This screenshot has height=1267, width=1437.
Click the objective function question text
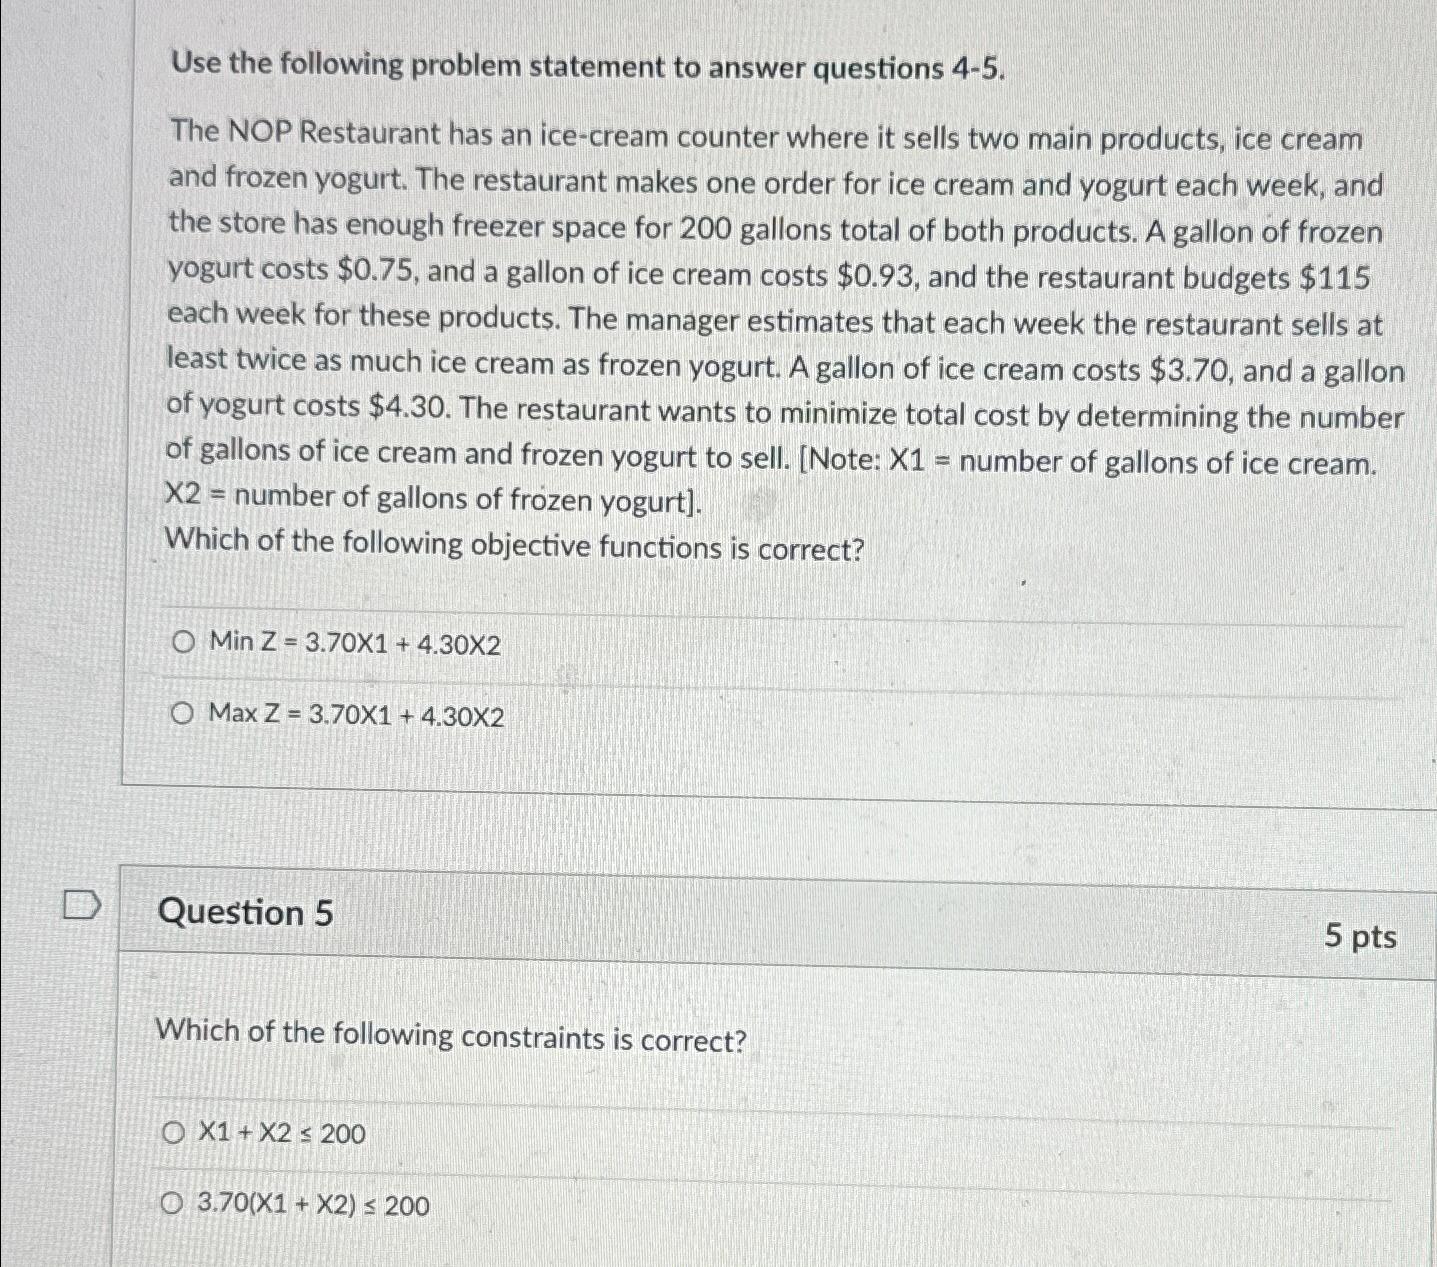[515, 545]
